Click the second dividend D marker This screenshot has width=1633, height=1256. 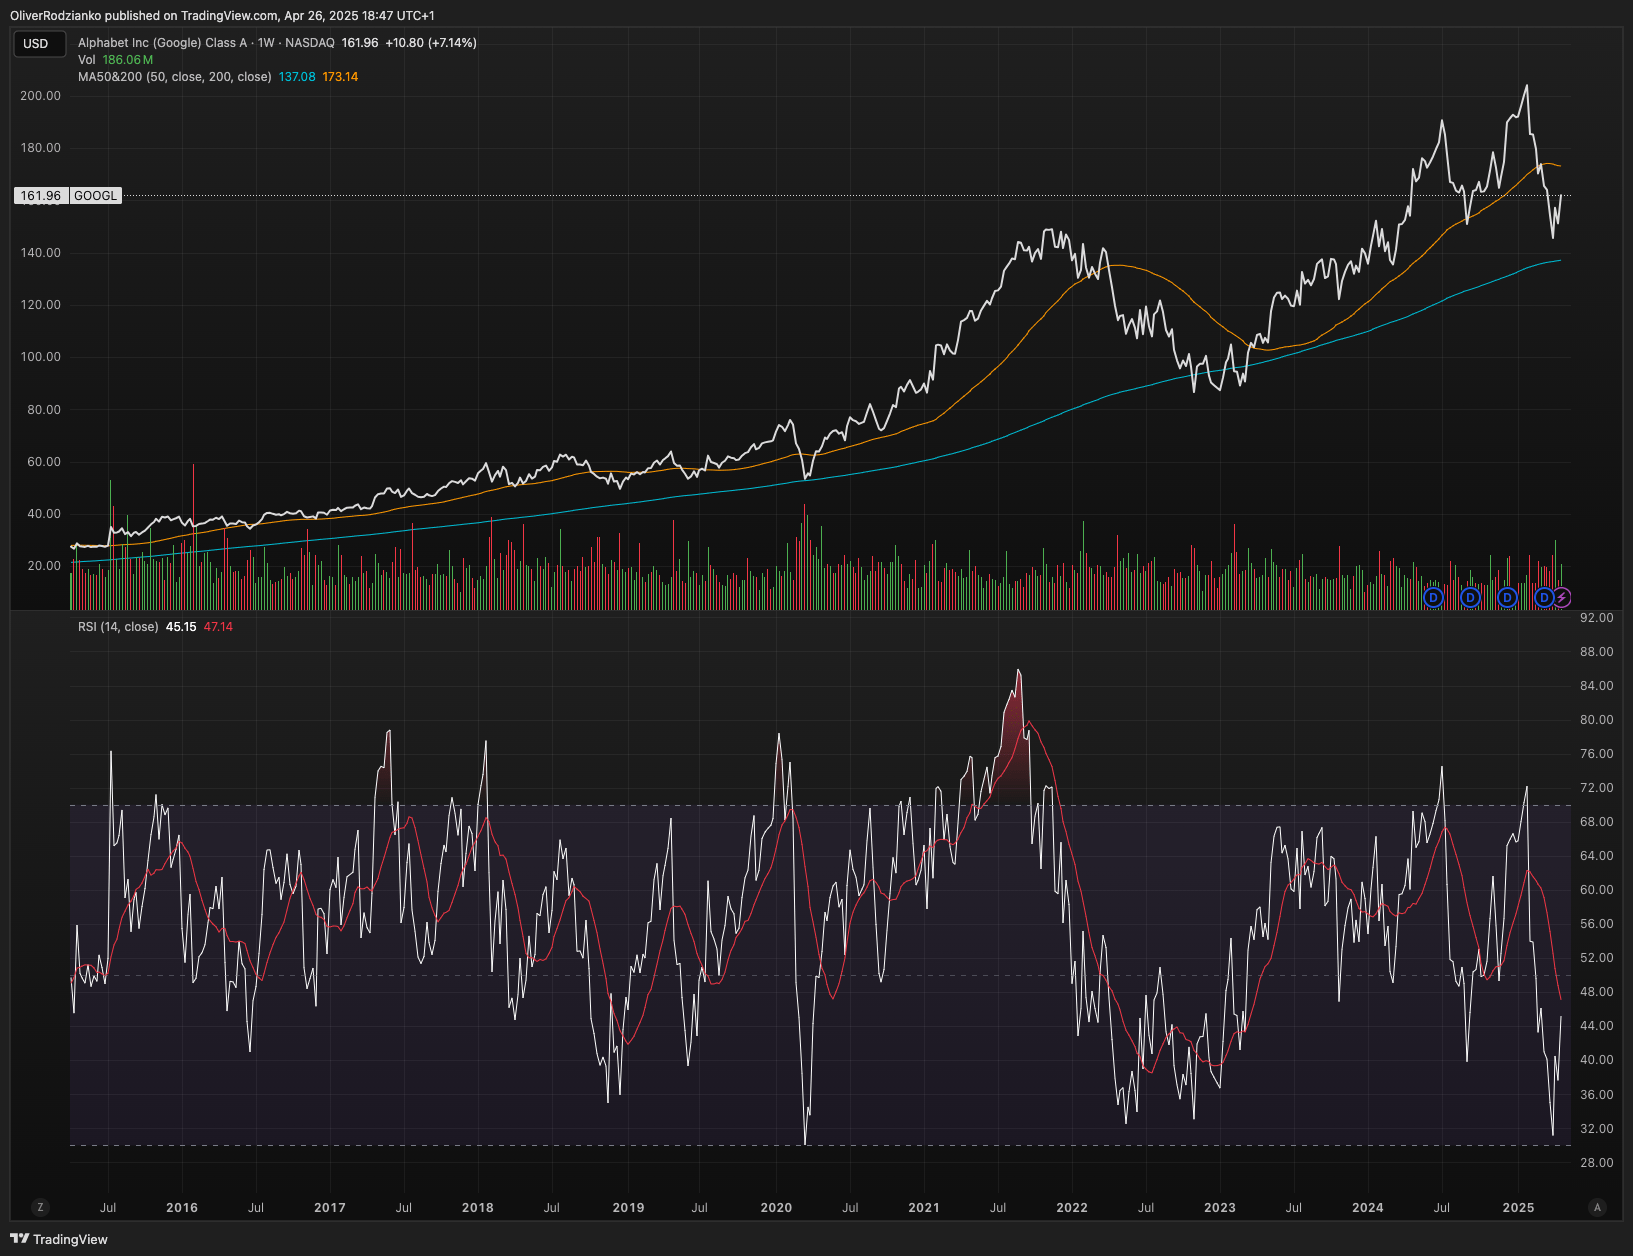click(x=1469, y=597)
